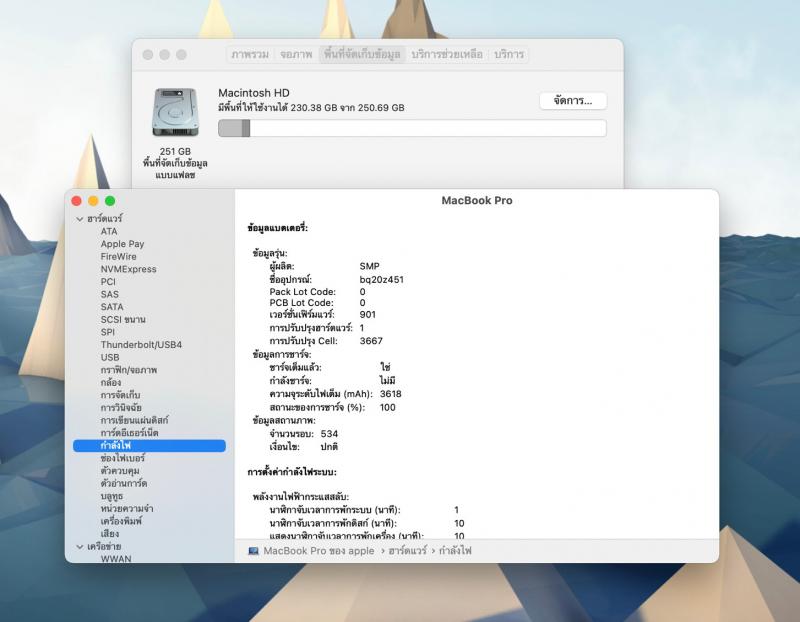Select การ์ดอีเธอร์เน็ต in sidebar
Viewport: 800px width, 622px height.
pyautogui.click(x=130, y=433)
